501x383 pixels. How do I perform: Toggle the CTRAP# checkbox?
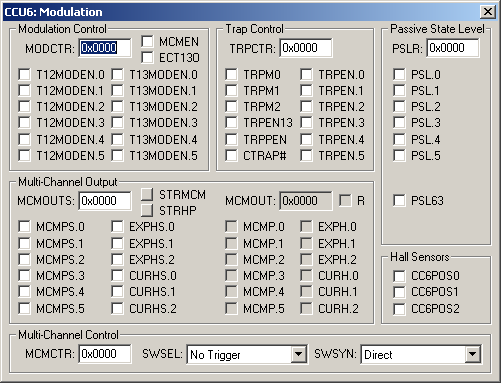click(x=231, y=155)
